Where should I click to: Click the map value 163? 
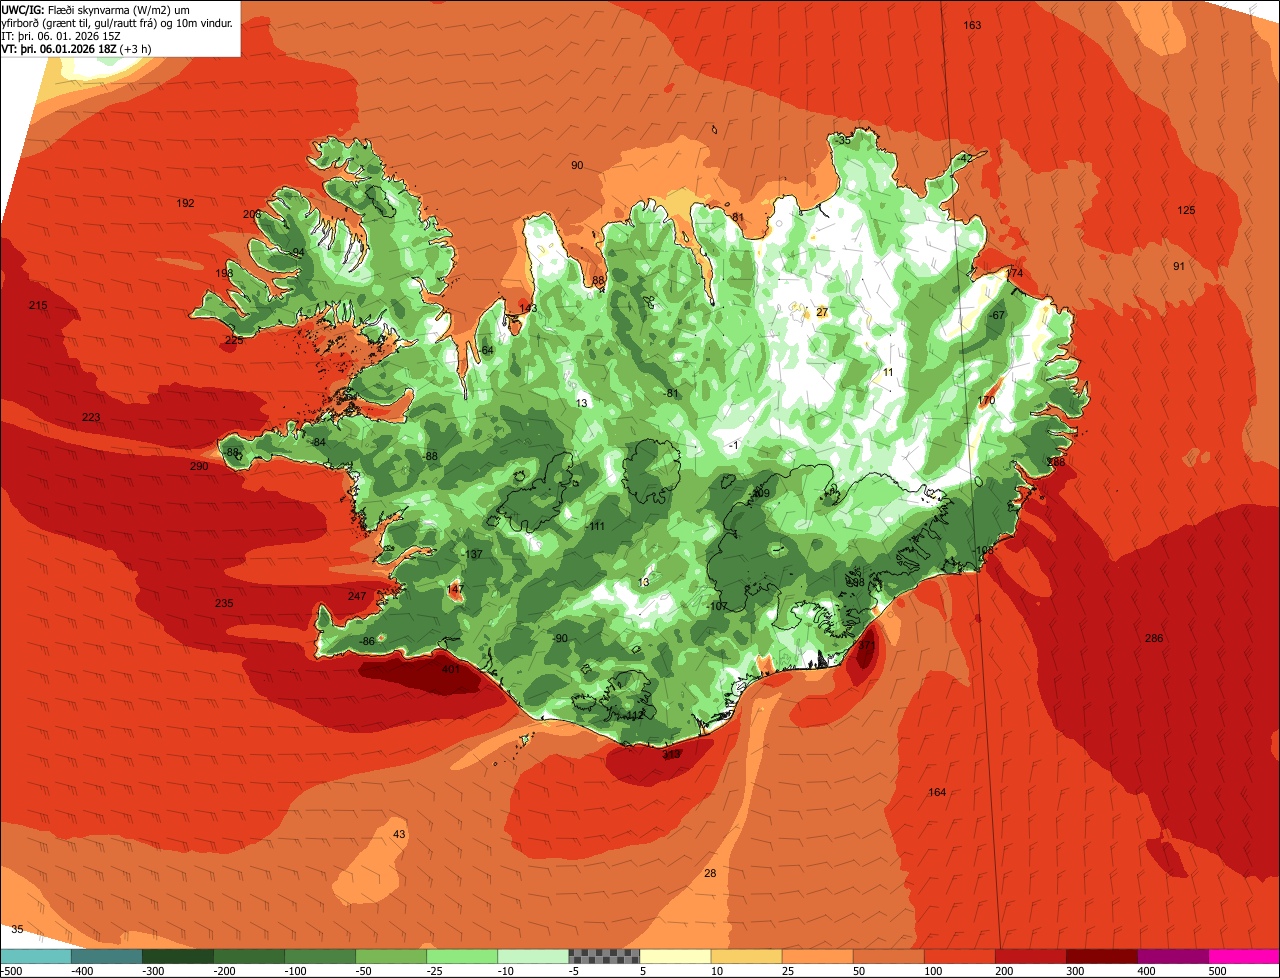pos(972,25)
